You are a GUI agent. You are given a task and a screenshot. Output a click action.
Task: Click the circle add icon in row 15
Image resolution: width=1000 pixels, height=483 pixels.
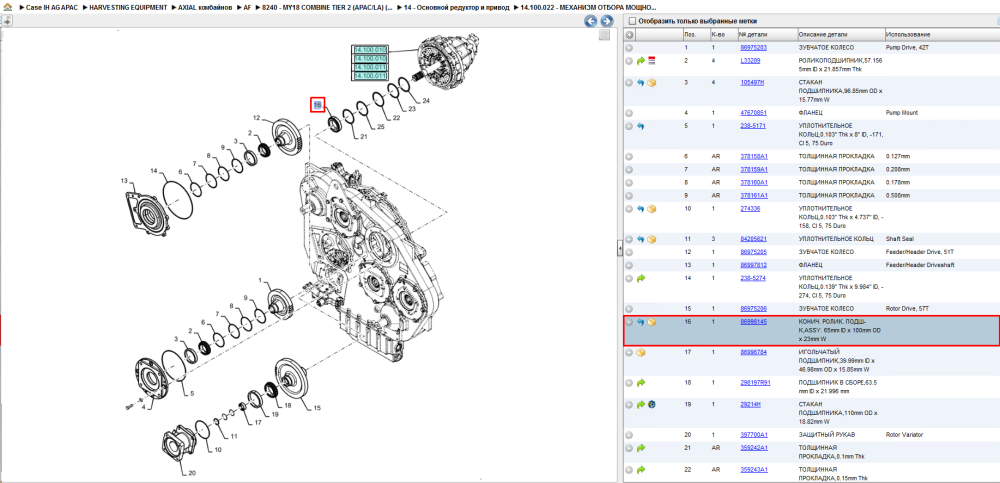click(629, 309)
